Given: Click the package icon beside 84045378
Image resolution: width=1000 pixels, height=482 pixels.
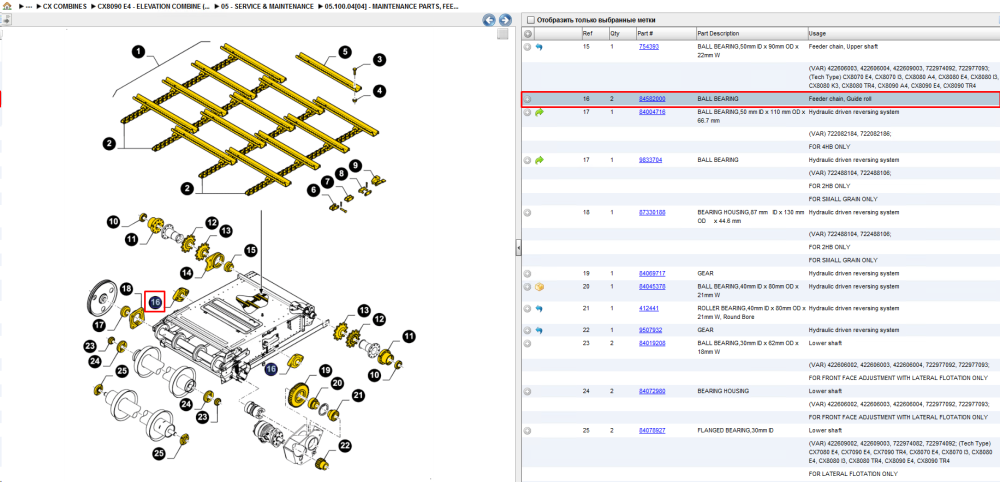Looking at the screenshot, I should [539, 287].
